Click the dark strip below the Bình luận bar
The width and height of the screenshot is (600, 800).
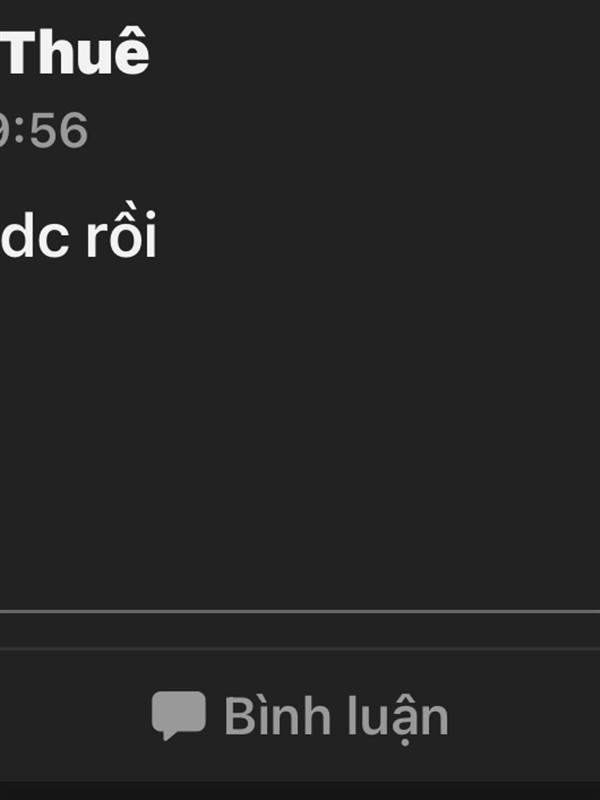300,790
